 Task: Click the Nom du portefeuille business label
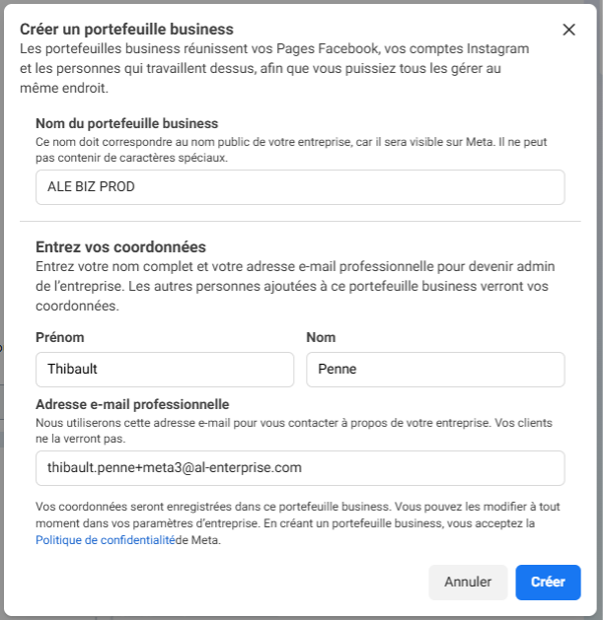point(126,124)
